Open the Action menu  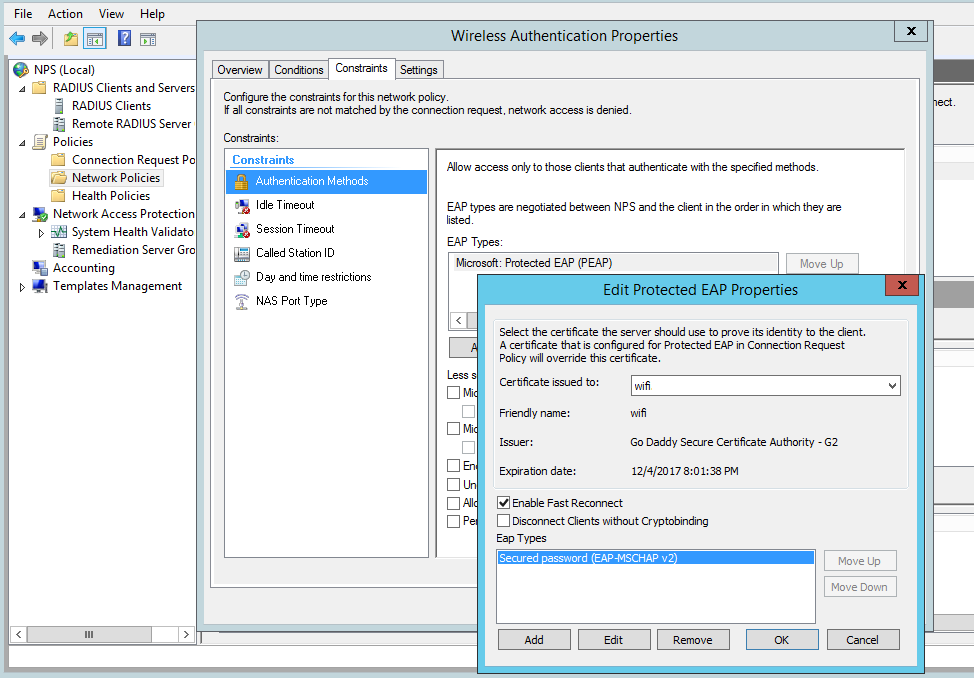tap(65, 14)
